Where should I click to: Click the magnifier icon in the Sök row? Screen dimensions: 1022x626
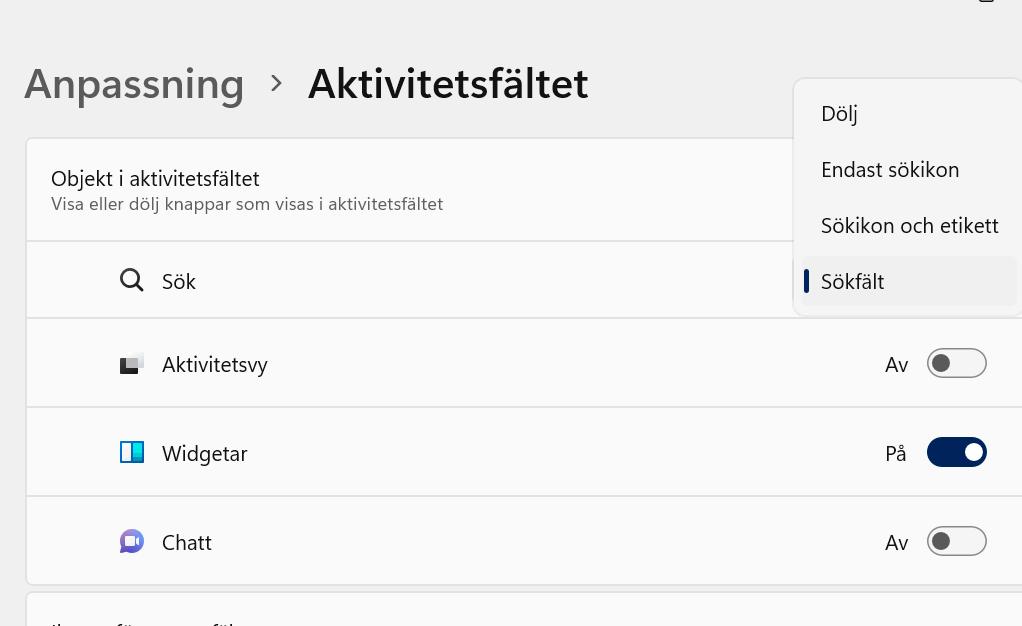pos(131,280)
